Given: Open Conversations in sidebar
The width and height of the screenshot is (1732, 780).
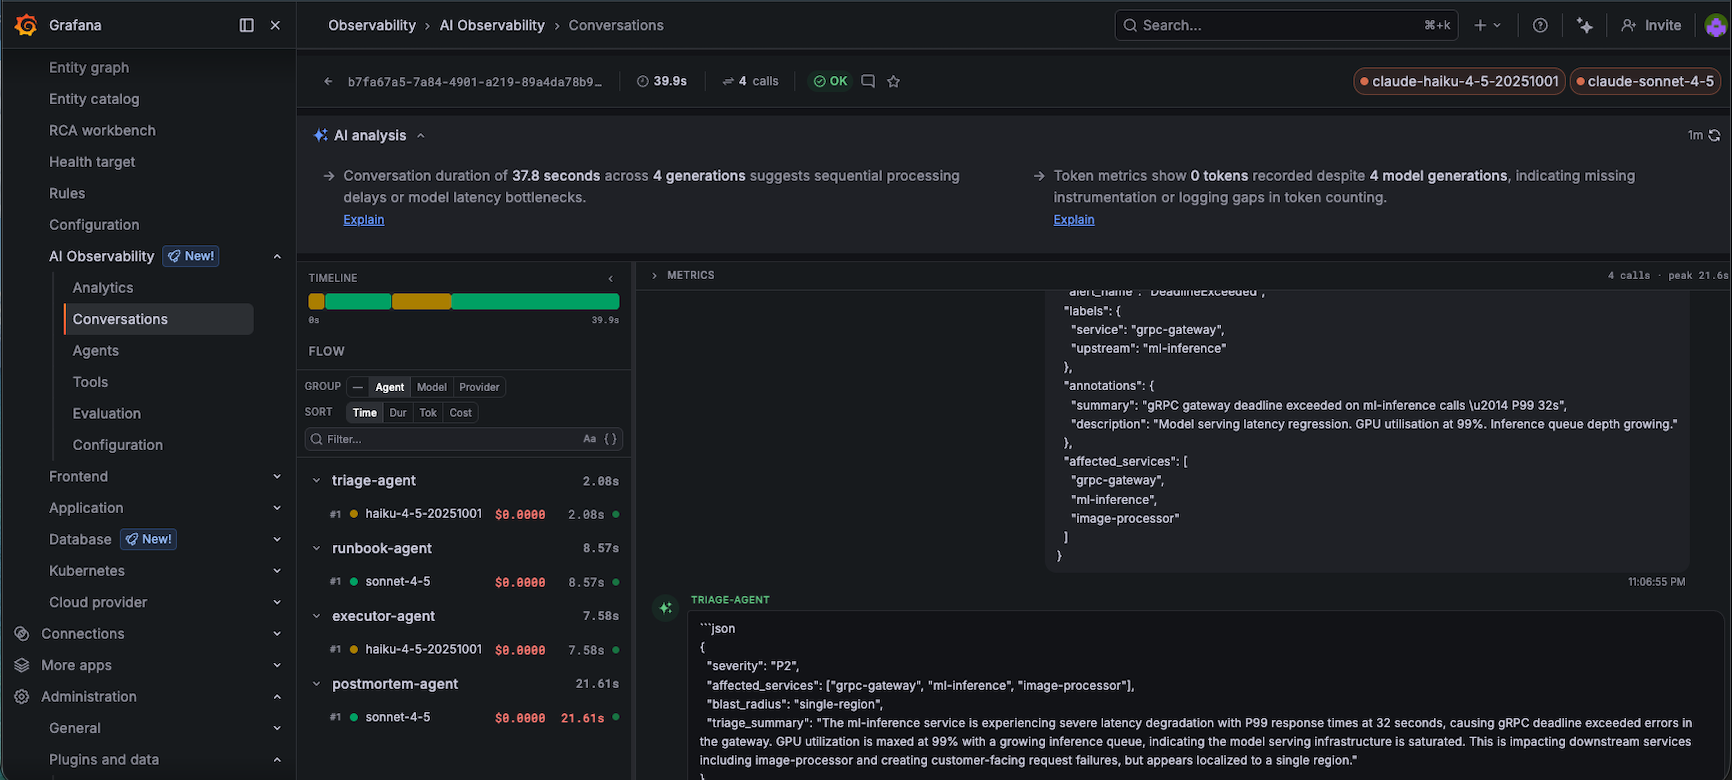Looking at the screenshot, I should click(x=120, y=319).
